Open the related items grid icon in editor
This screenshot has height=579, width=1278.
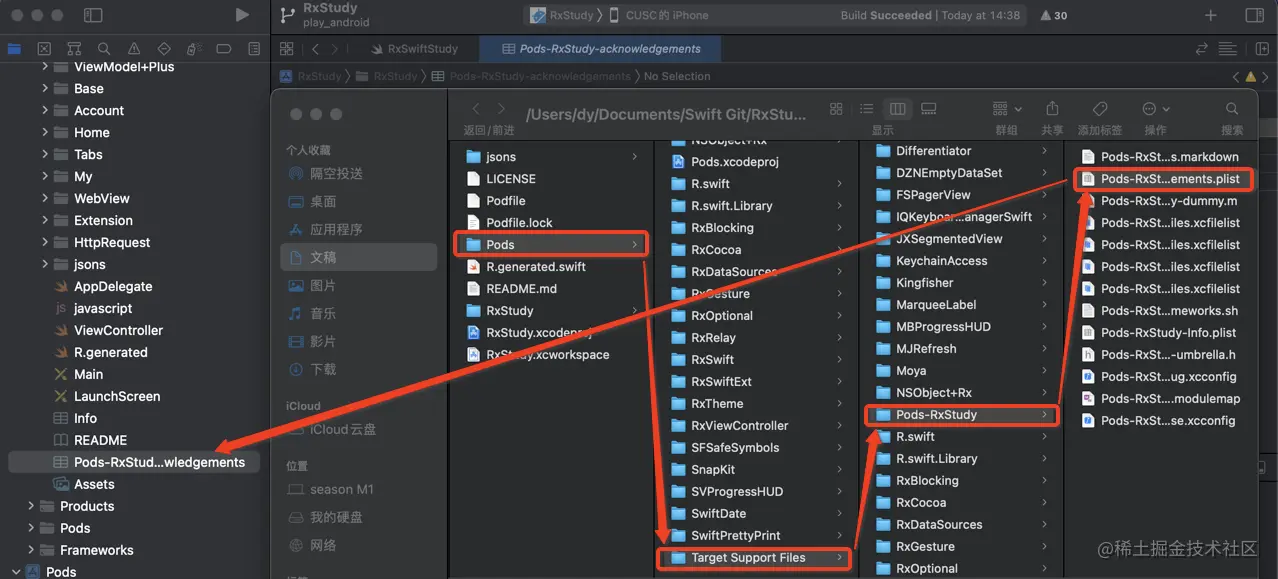click(287, 48)
